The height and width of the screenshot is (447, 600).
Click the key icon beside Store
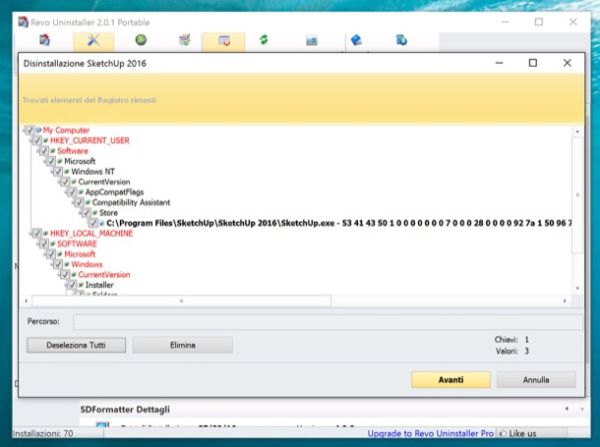point(95,213)
